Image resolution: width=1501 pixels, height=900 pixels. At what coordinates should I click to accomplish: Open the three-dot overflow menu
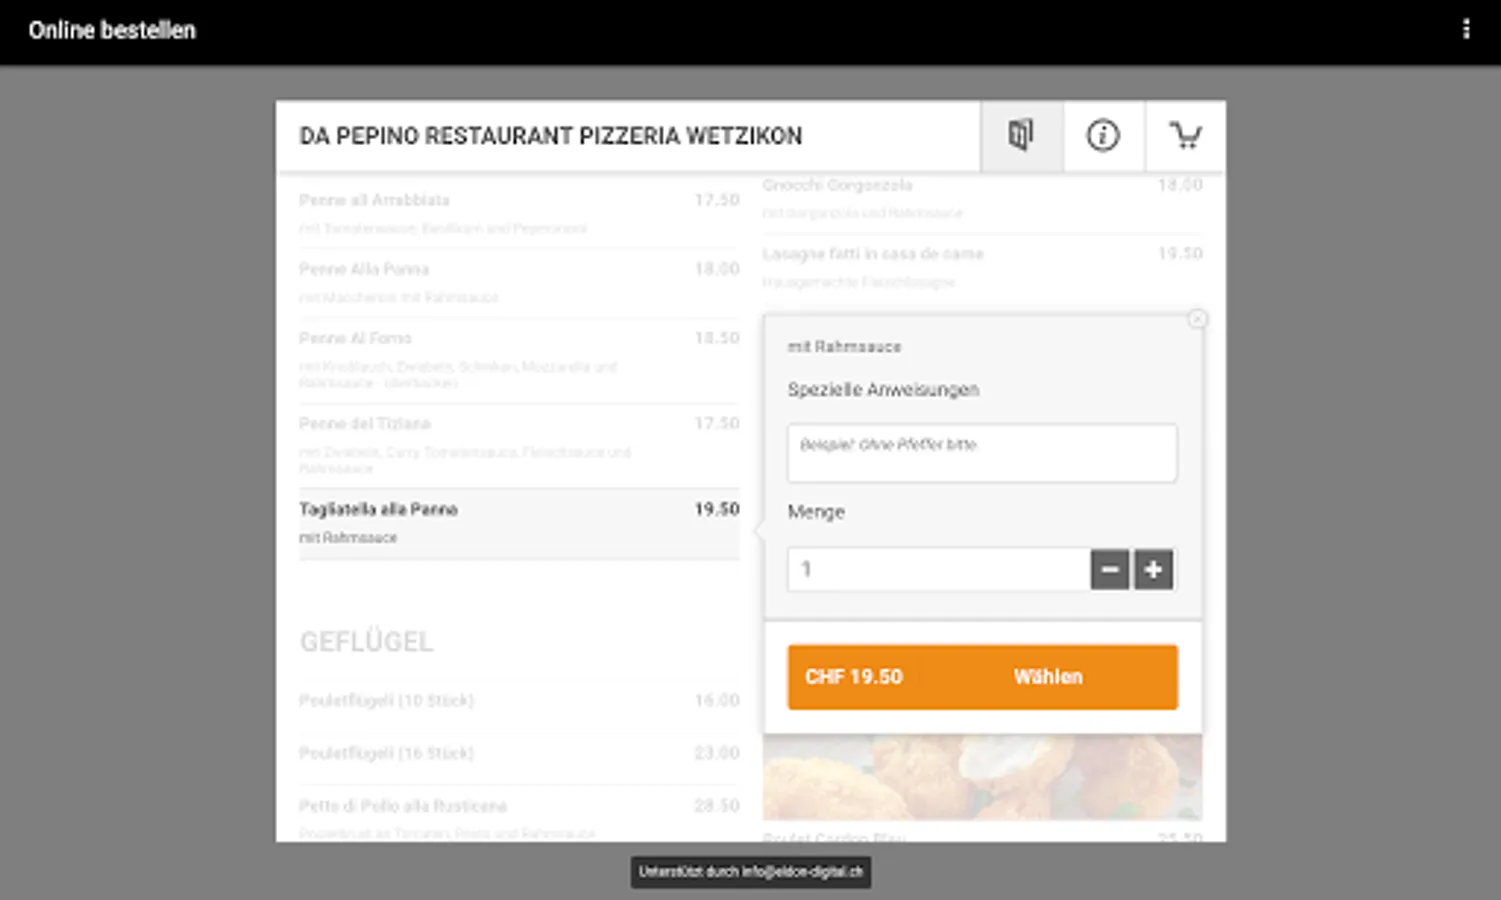[x=1466, y=30]
